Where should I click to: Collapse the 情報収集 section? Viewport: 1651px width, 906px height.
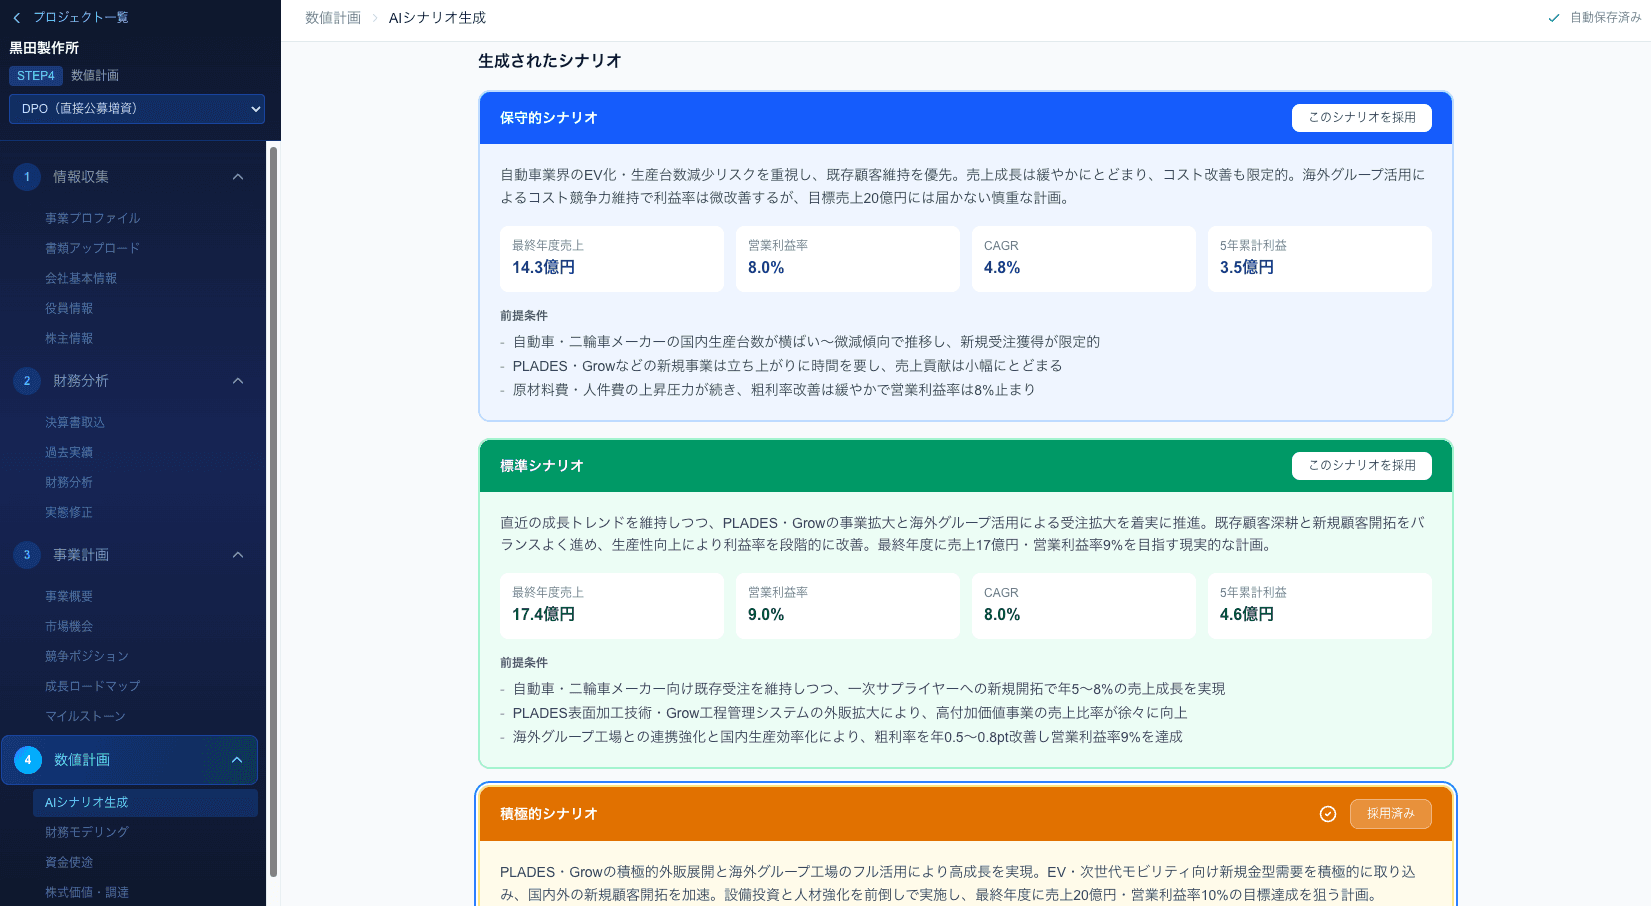238,176
